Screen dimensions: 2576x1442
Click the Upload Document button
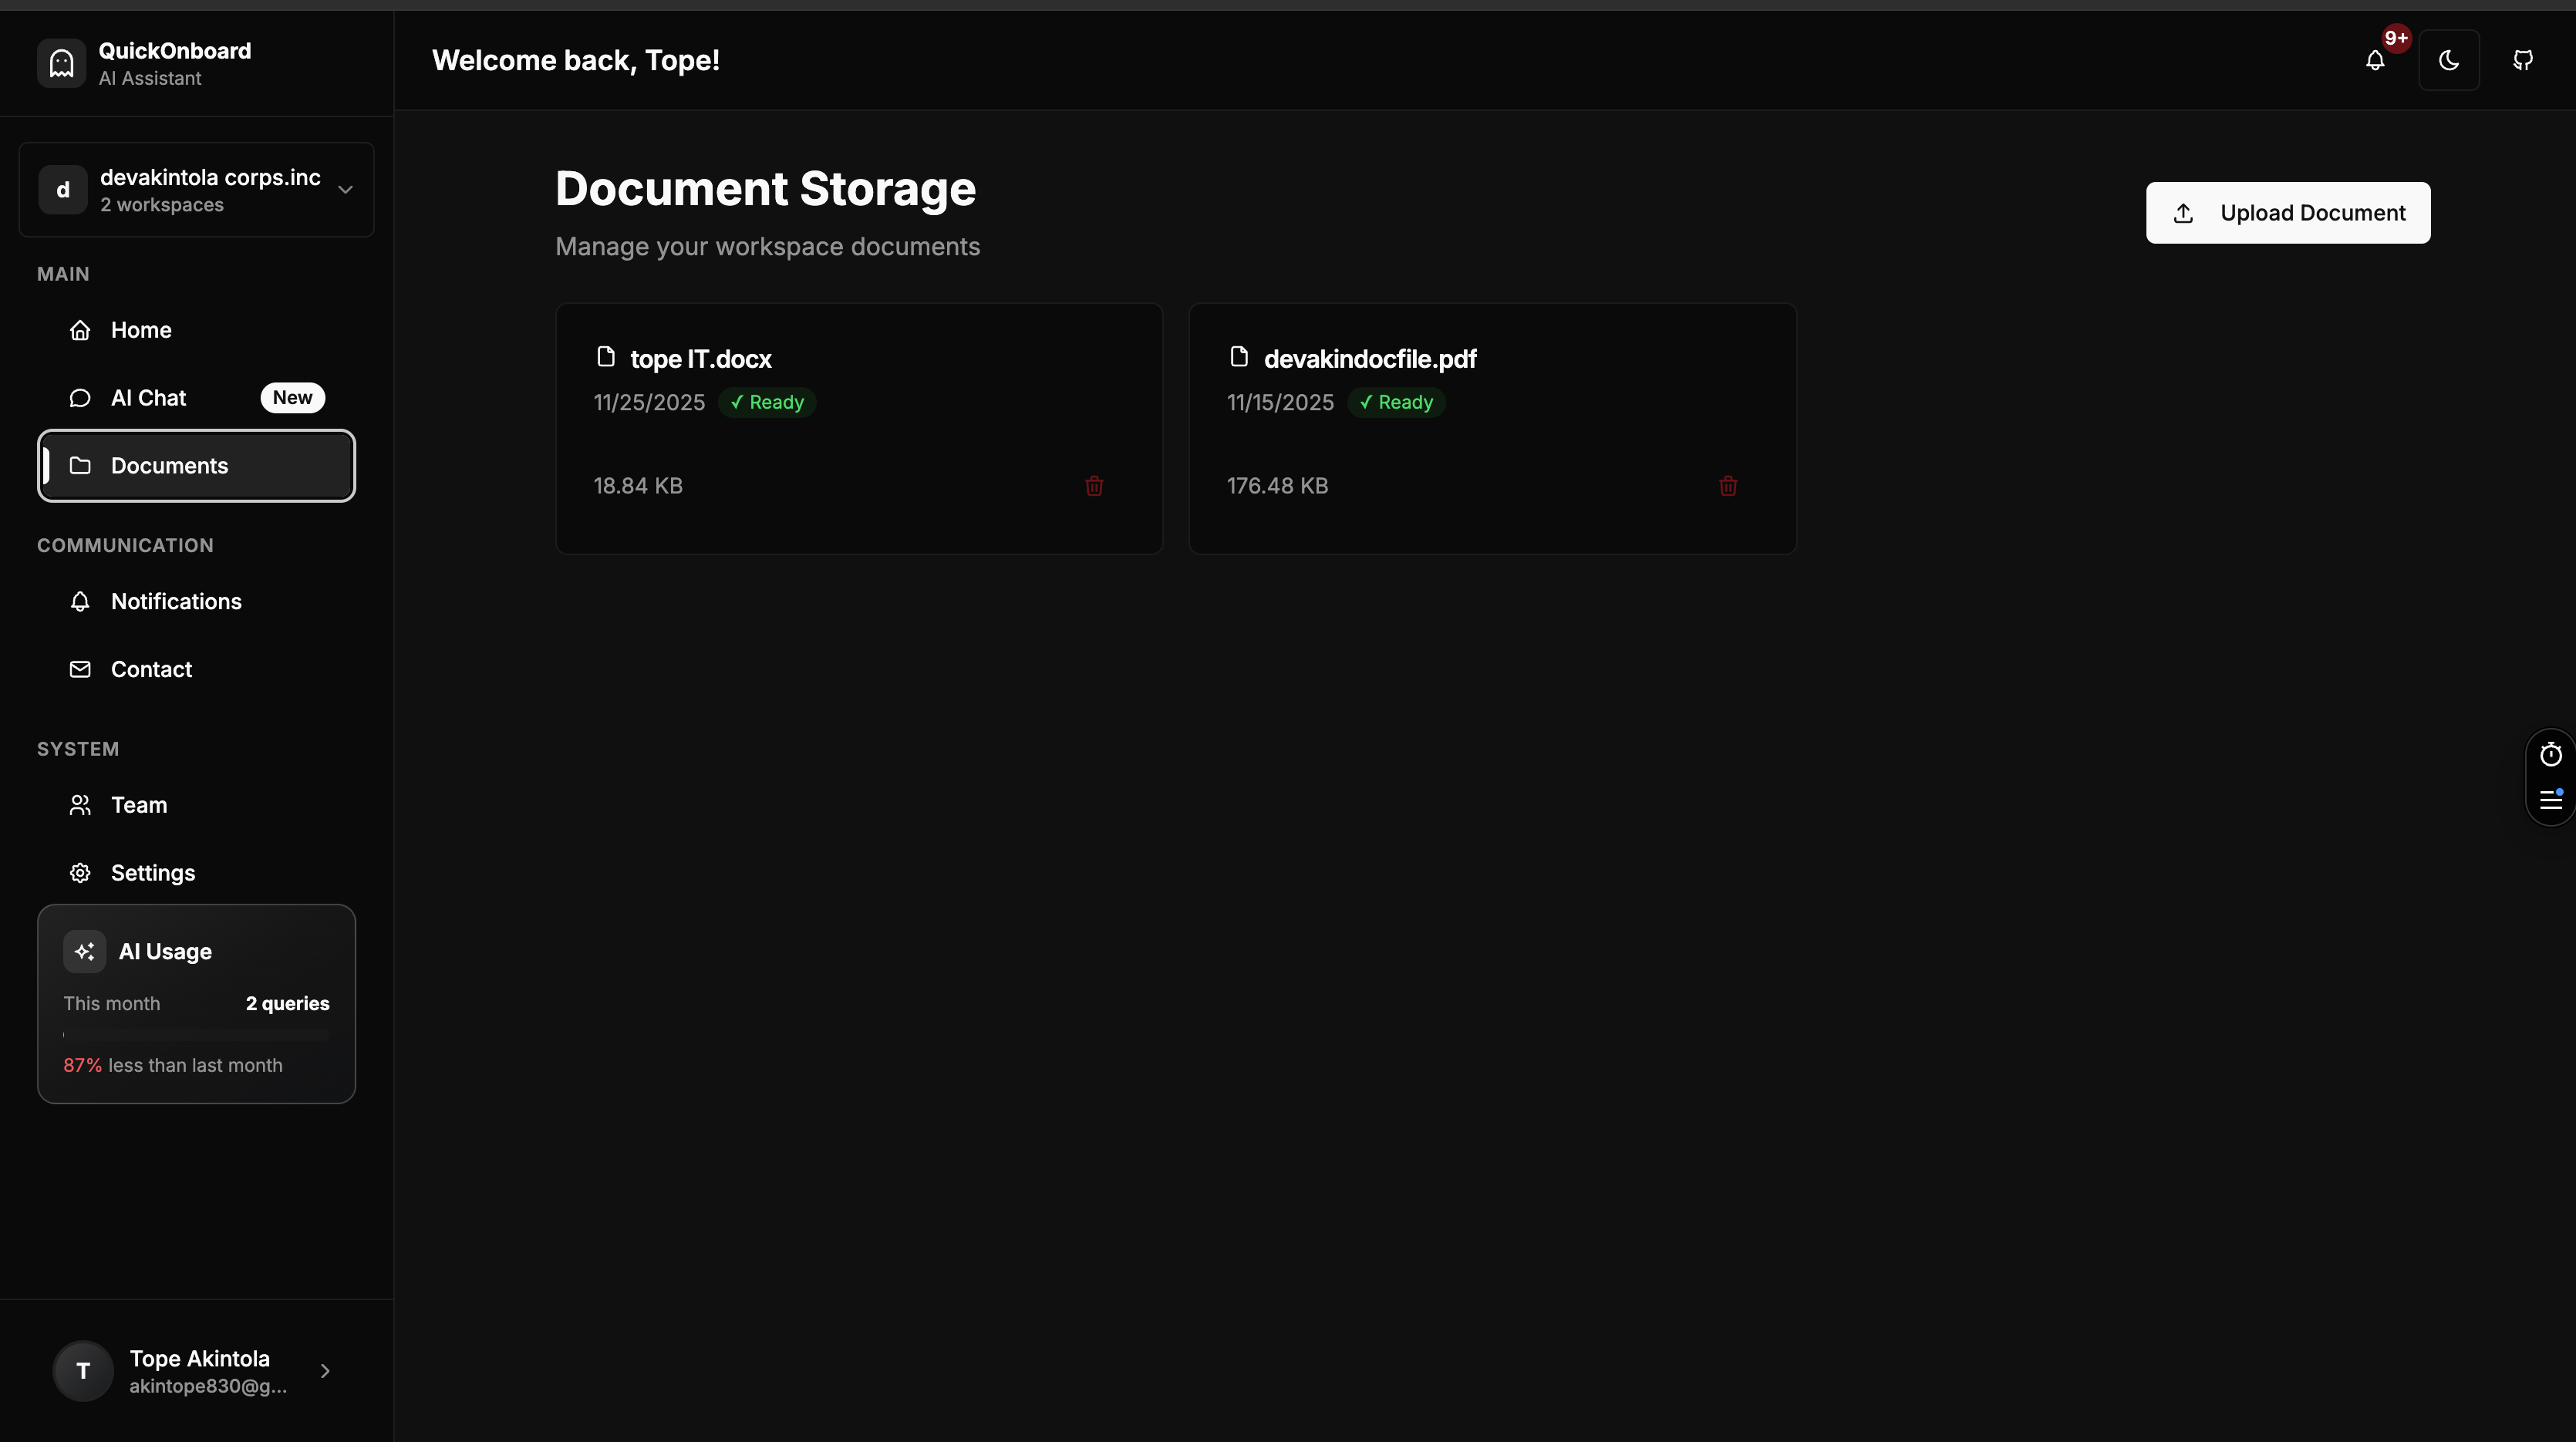tap(2288, 213)
